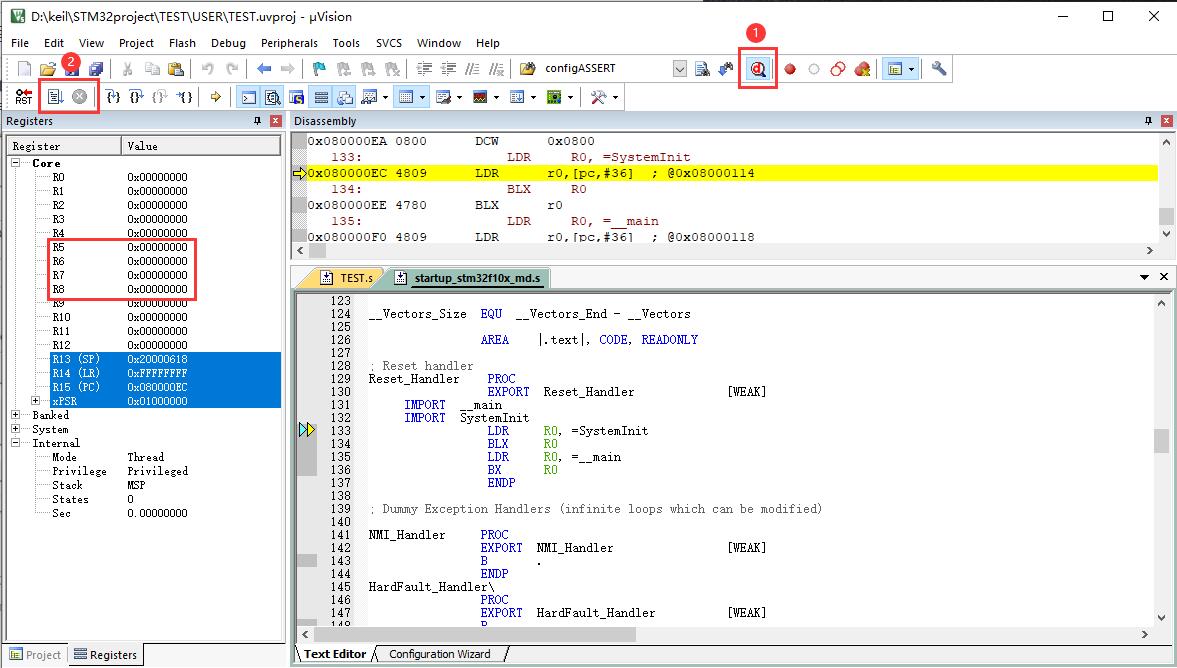Image resolution: width=1177 pixels, height=668 pixels.
Task: Pin the Disassembly panel
Action: [x=1148, y=121]
